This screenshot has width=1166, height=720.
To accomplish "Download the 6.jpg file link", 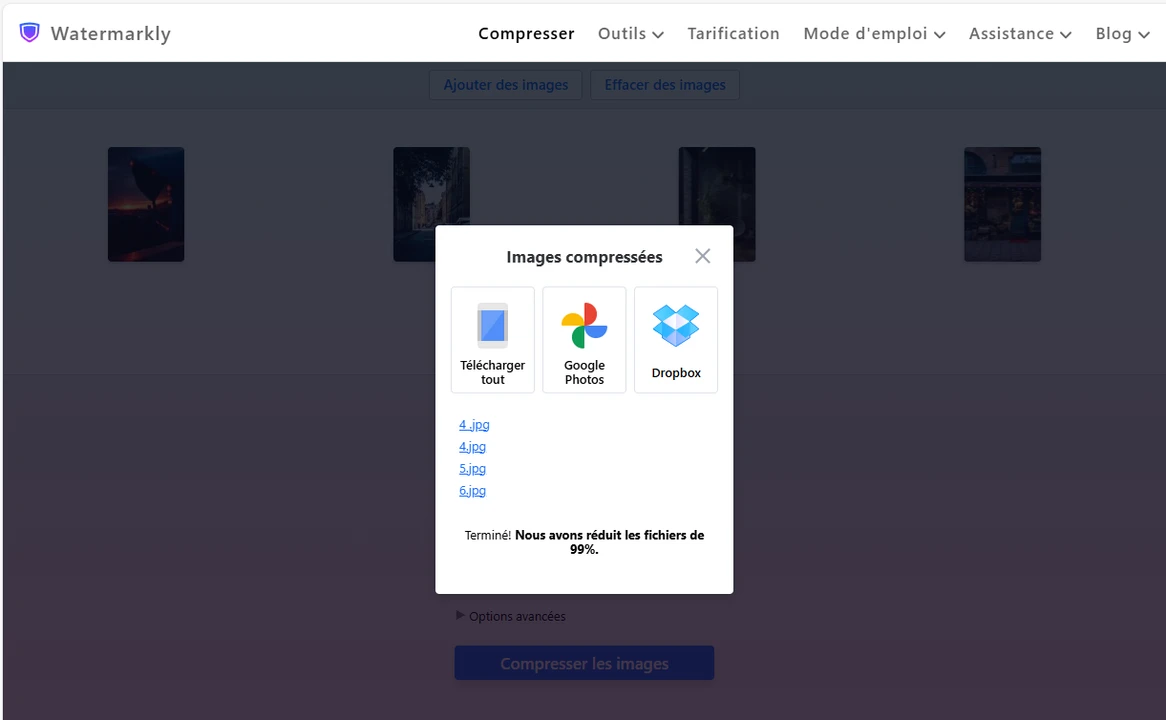I will pyautogui.click(x=472, y=491).
